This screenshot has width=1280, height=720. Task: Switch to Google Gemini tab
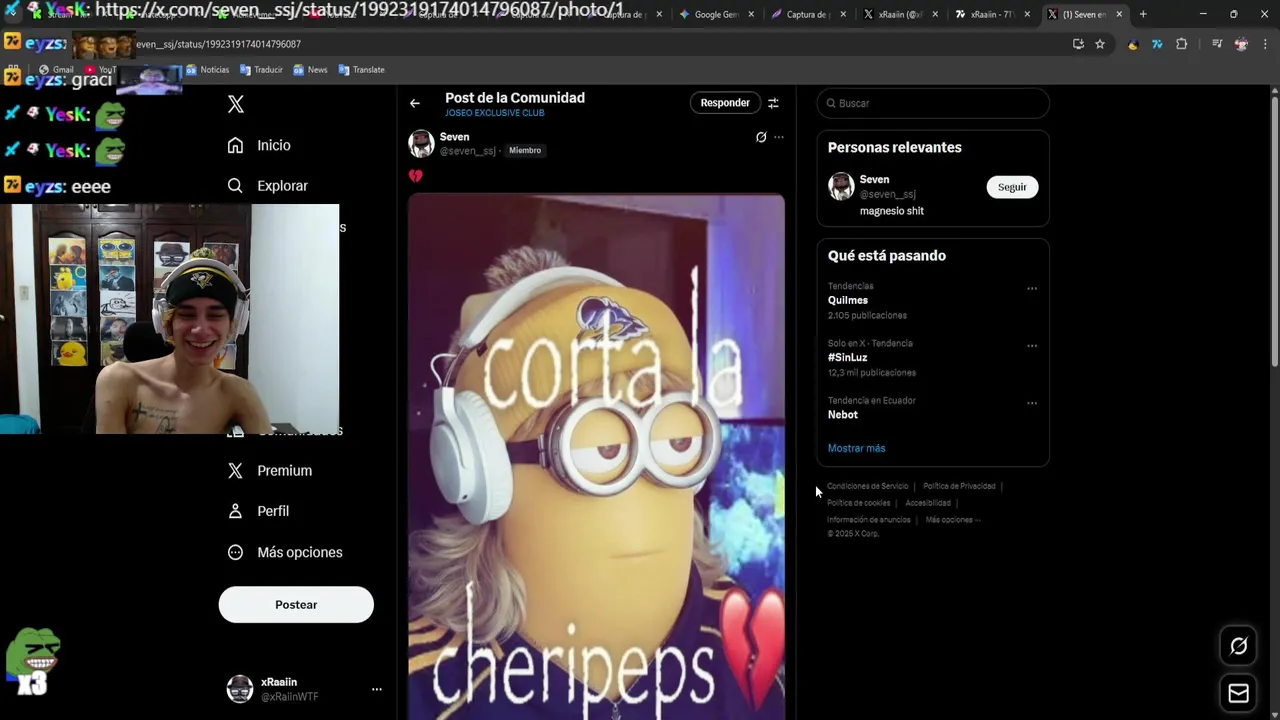pyautogui.click(x=717, y=14)
